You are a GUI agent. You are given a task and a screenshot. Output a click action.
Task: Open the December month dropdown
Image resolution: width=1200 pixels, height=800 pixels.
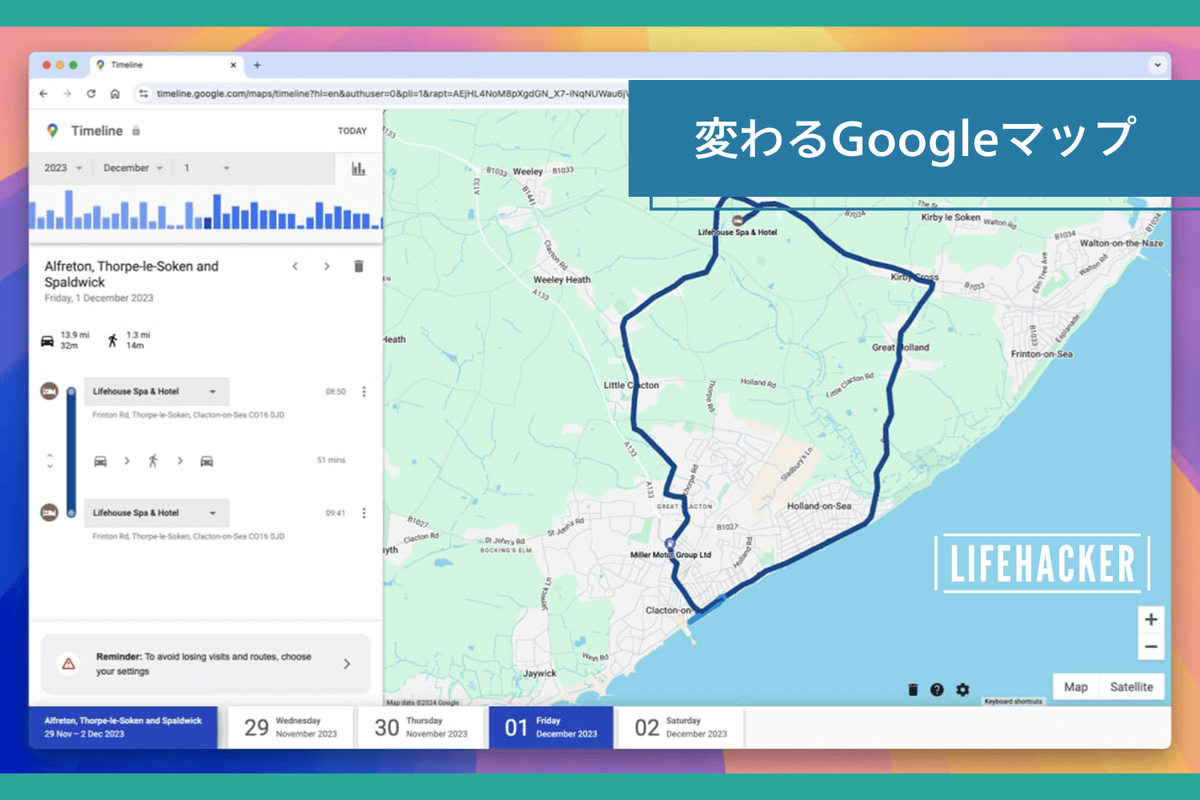click(131, 168)
